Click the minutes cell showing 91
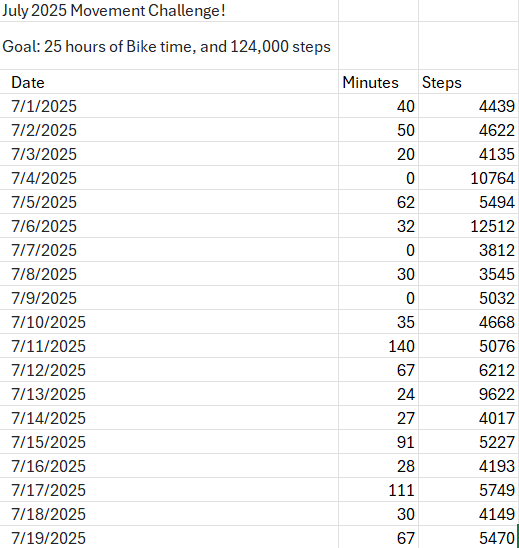 point(379,442)
